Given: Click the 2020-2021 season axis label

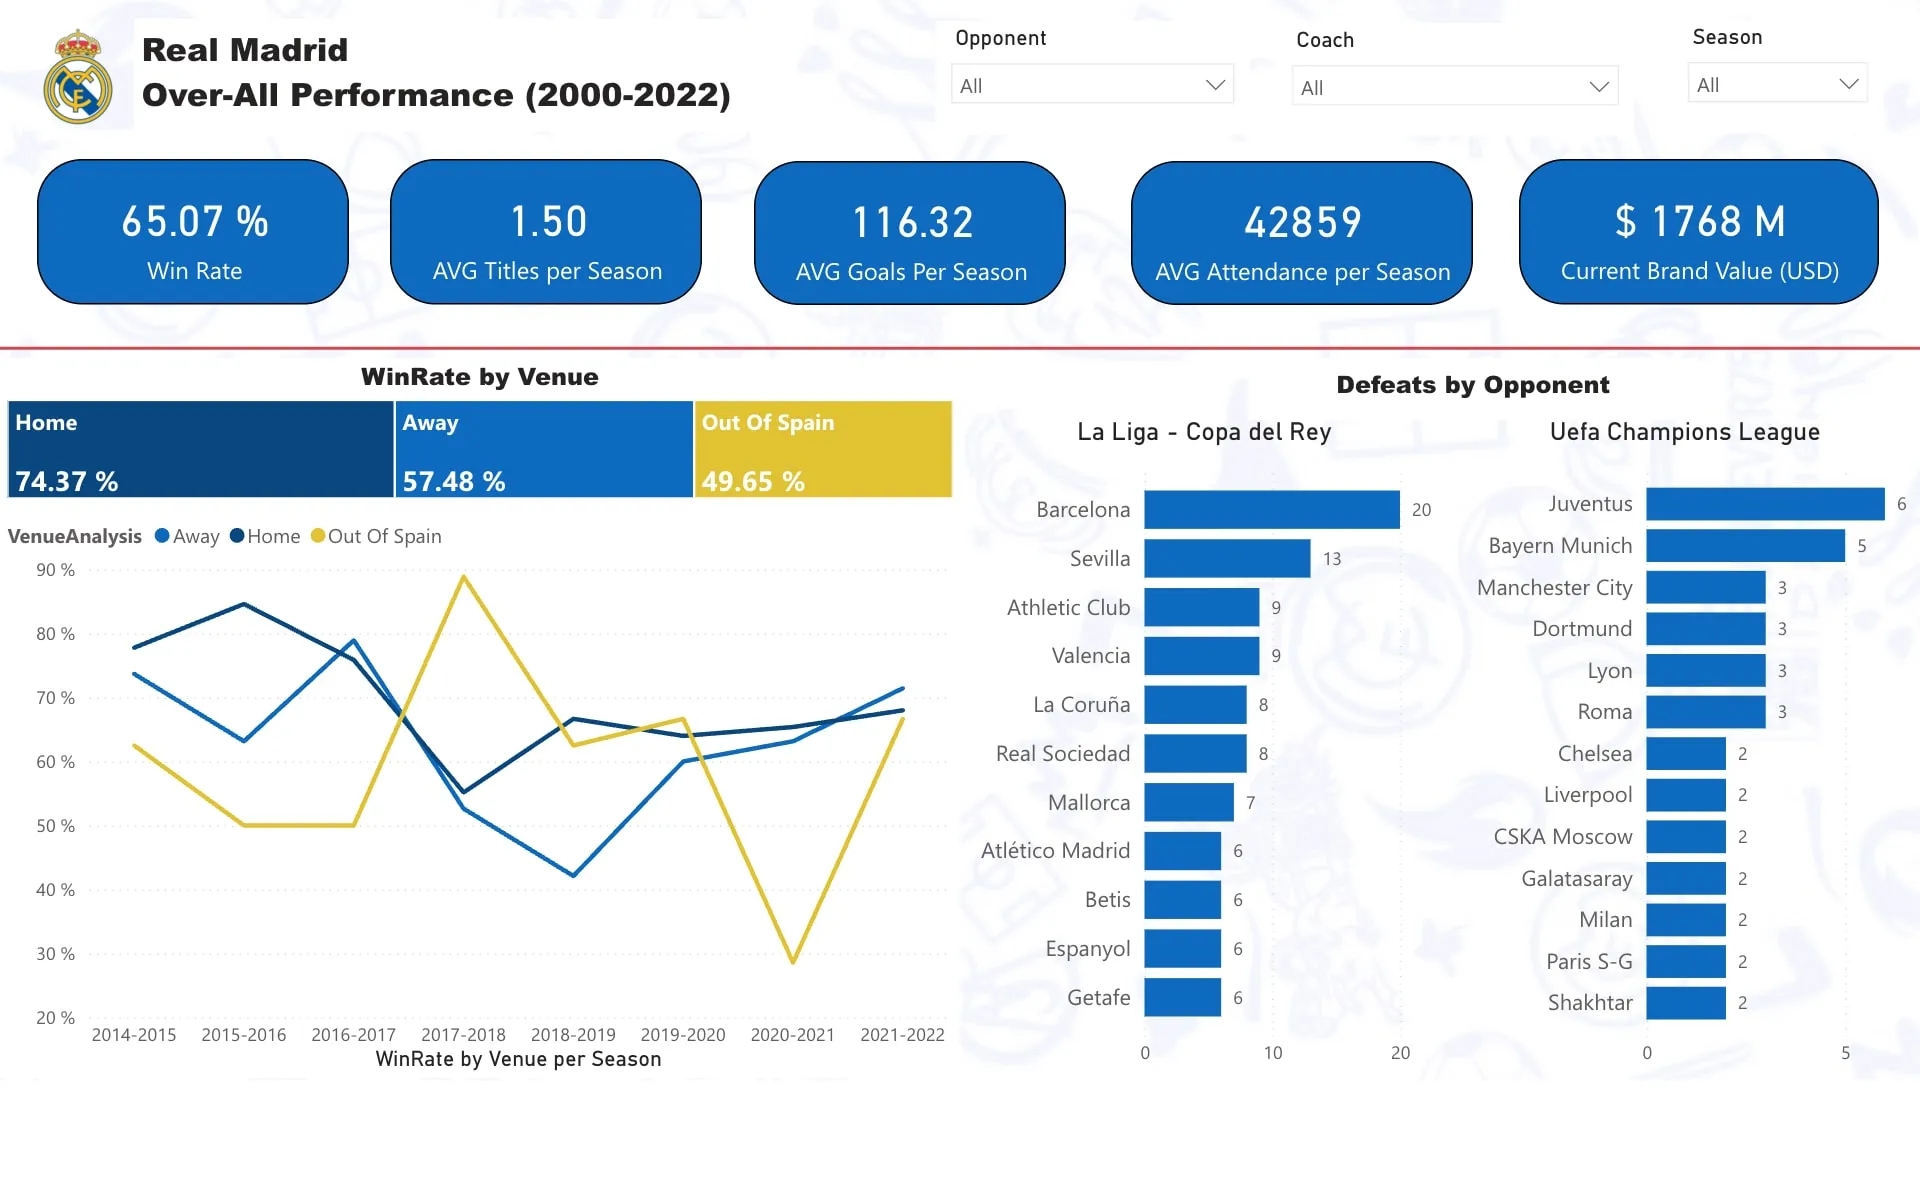Looking at the screenshot, I should pyautogui.click(x=793, y=1035).
